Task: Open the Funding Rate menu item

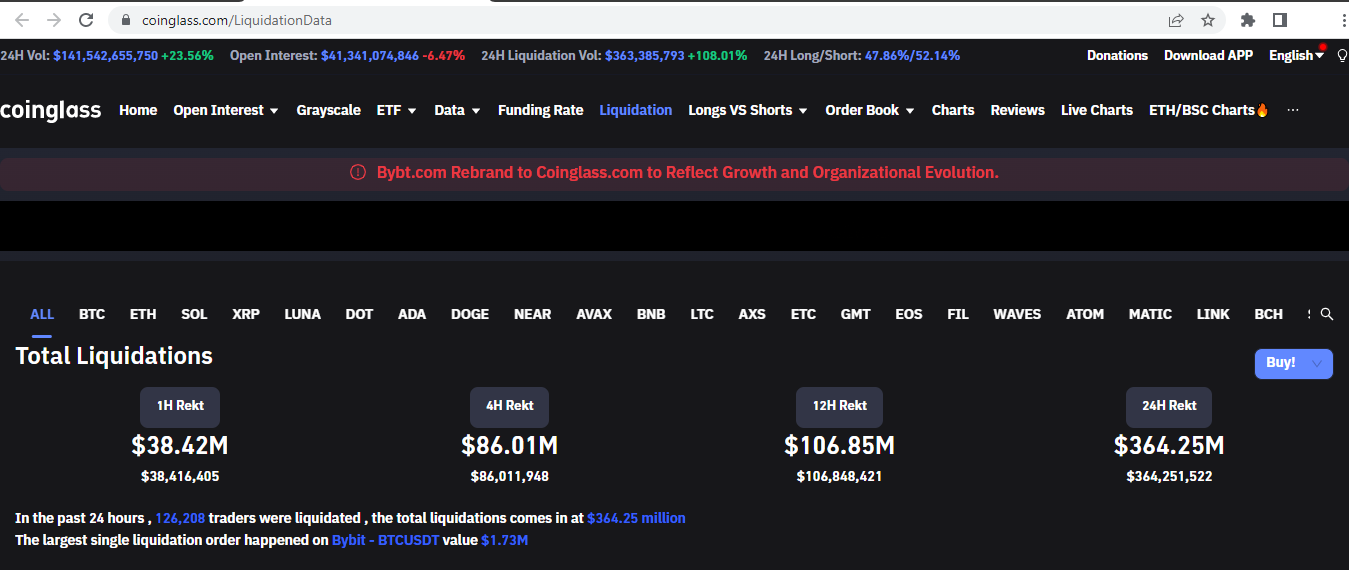Action: (540, 110)
